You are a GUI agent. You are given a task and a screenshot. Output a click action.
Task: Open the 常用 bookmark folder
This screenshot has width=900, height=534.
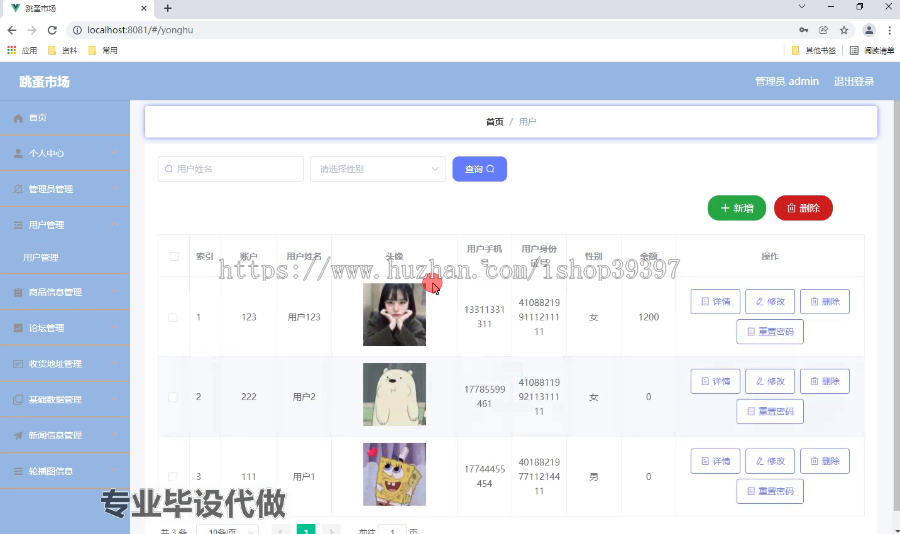click(x=103, y=51)
